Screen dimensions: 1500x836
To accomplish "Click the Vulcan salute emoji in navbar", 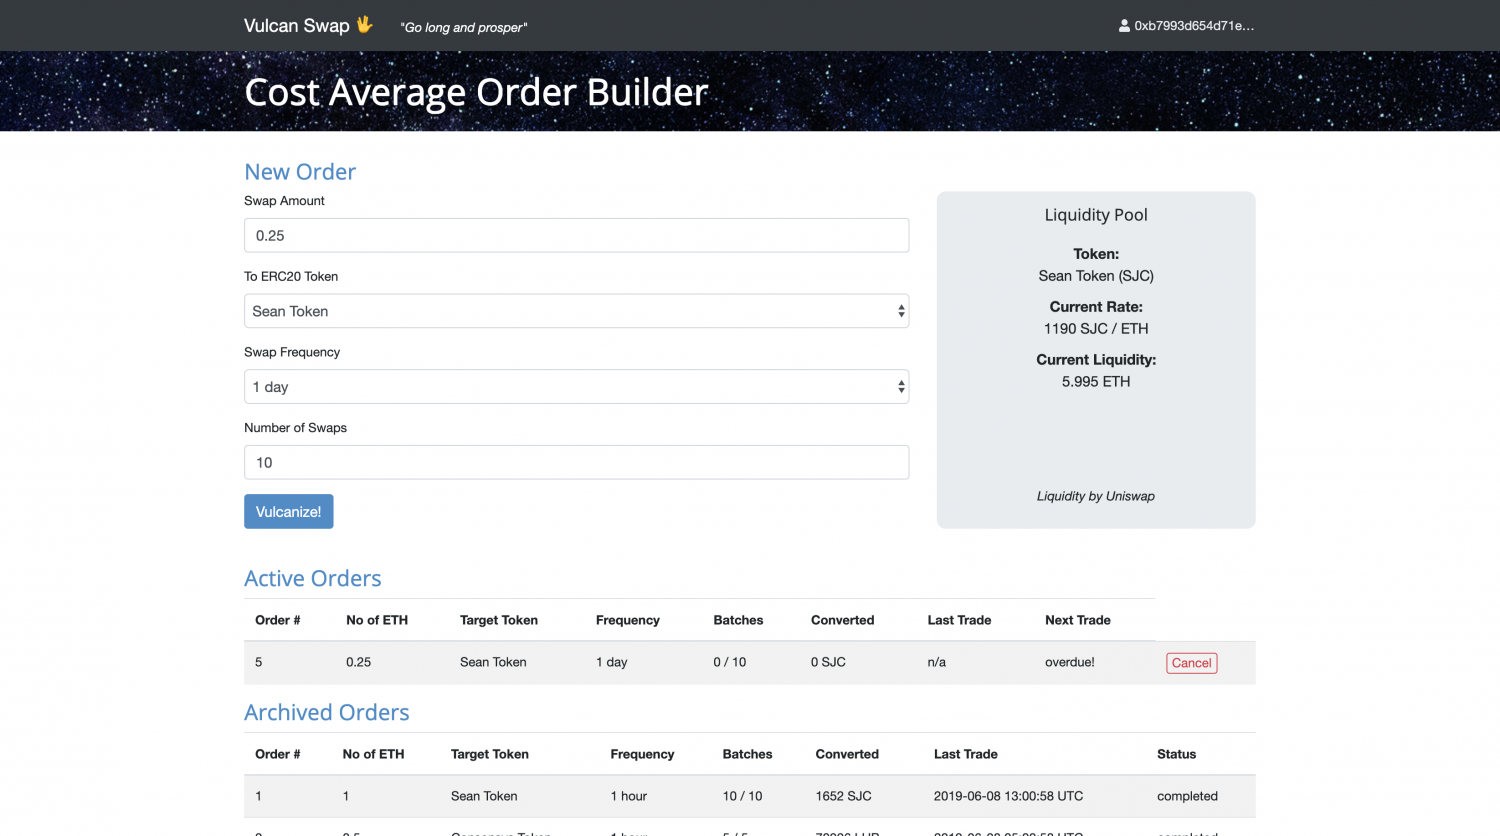I will [x=365, y=26].
